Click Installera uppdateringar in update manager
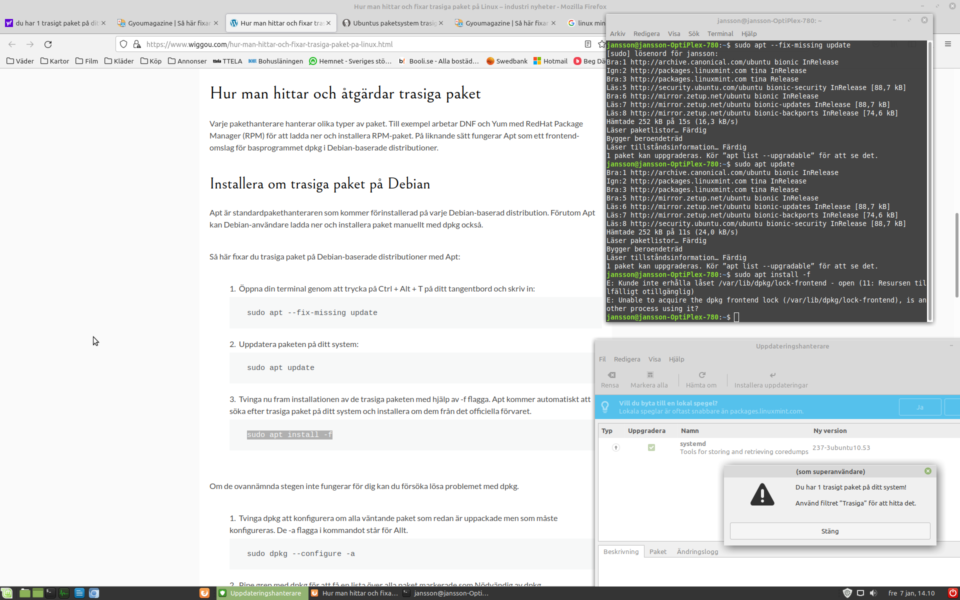The height and width of the screenshot is (600, 960). [x=771, y=380]
